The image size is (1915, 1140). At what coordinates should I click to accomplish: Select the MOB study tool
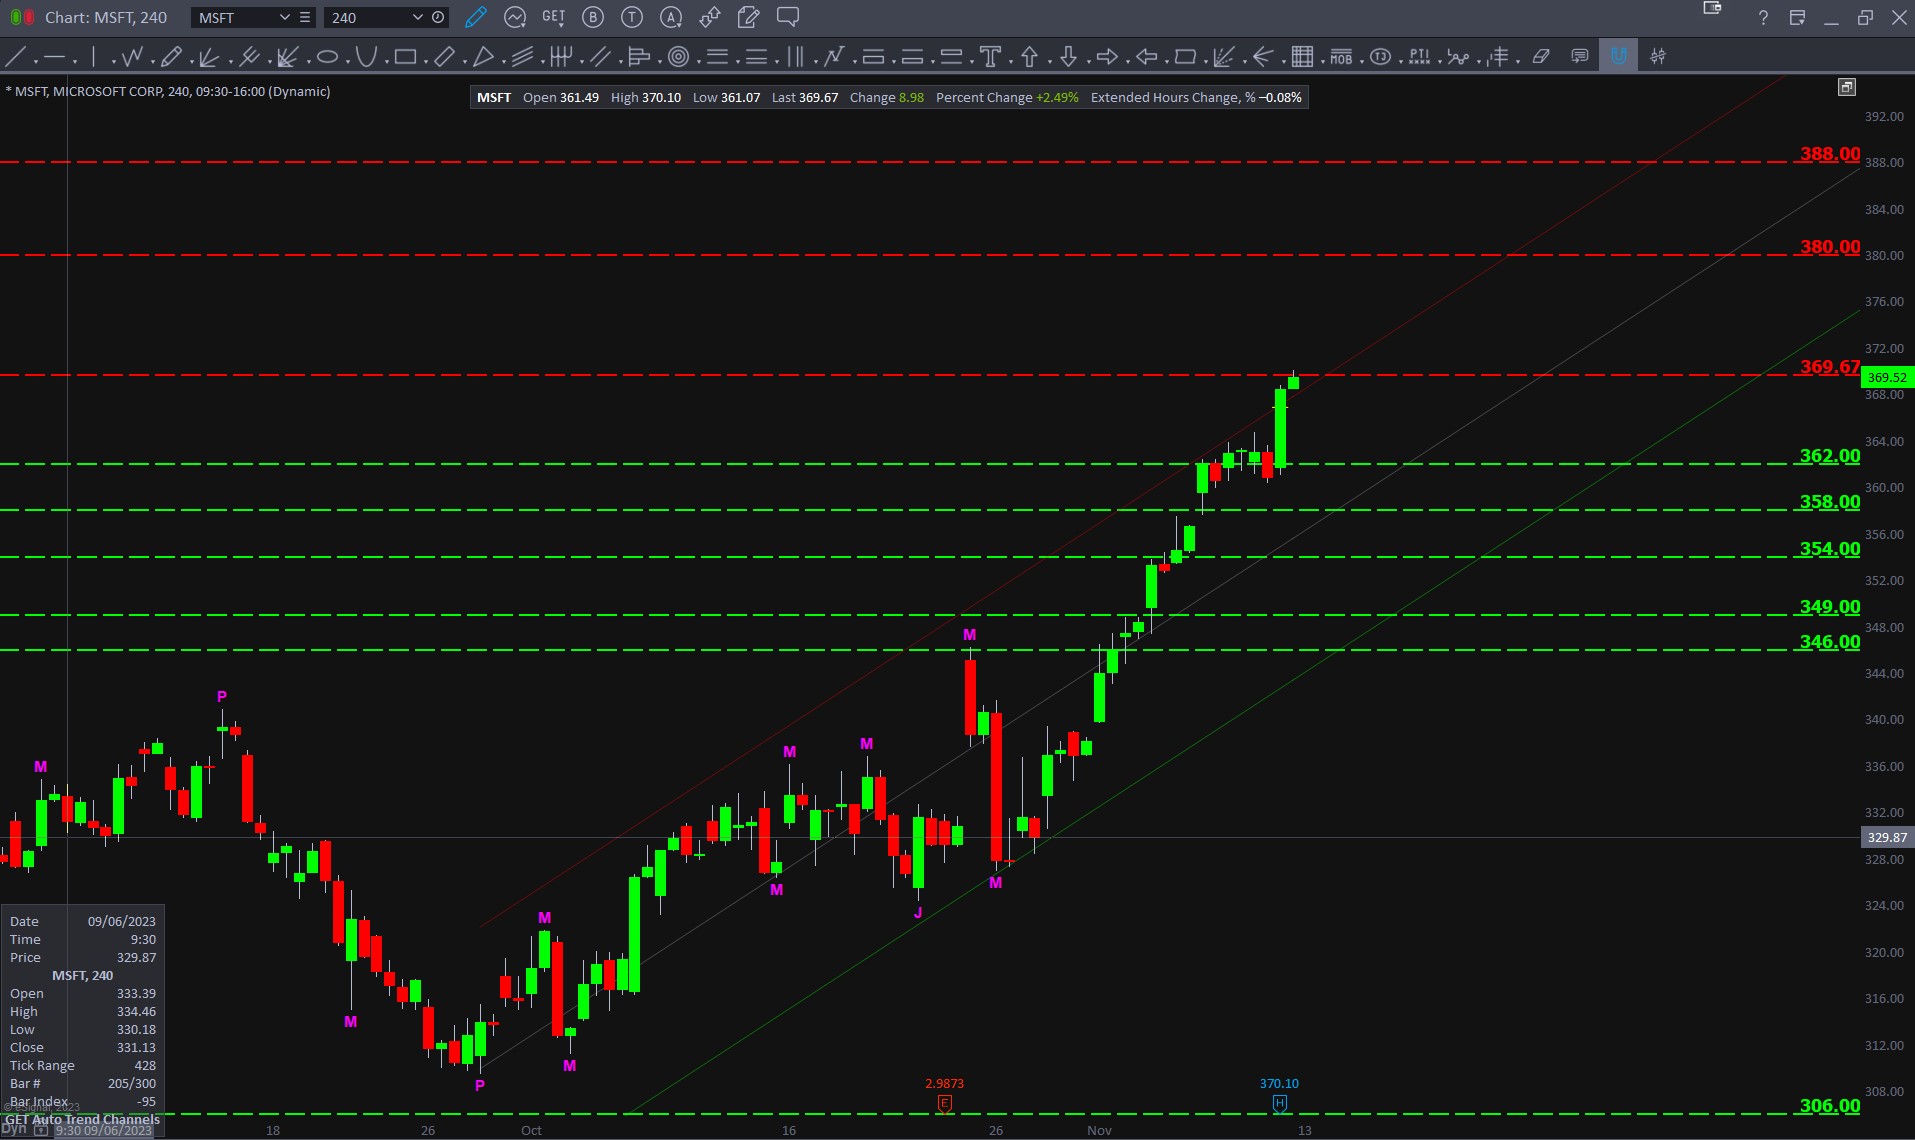pos(1341,57)
